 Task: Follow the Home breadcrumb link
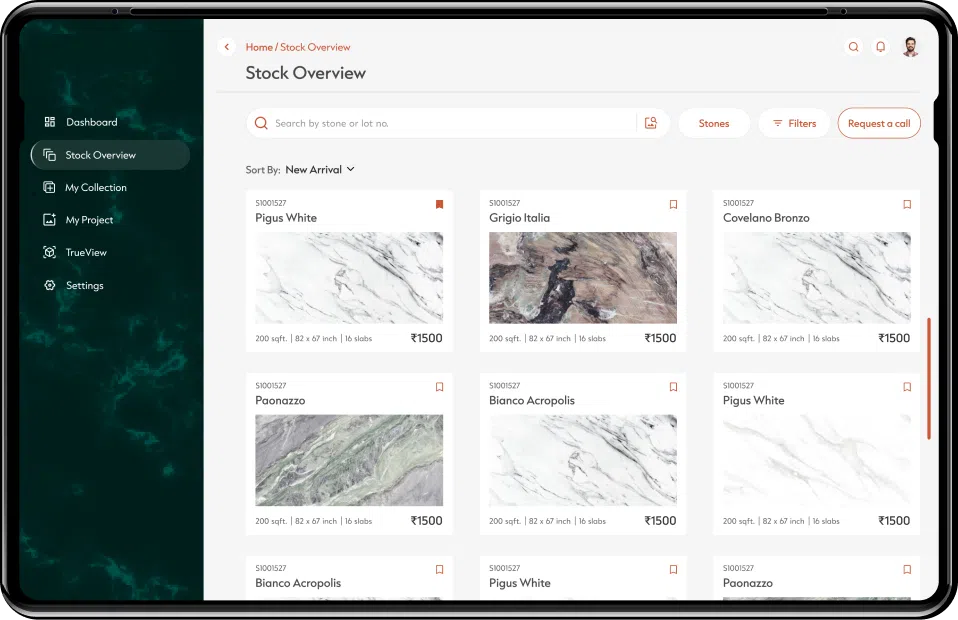(259, 47)
